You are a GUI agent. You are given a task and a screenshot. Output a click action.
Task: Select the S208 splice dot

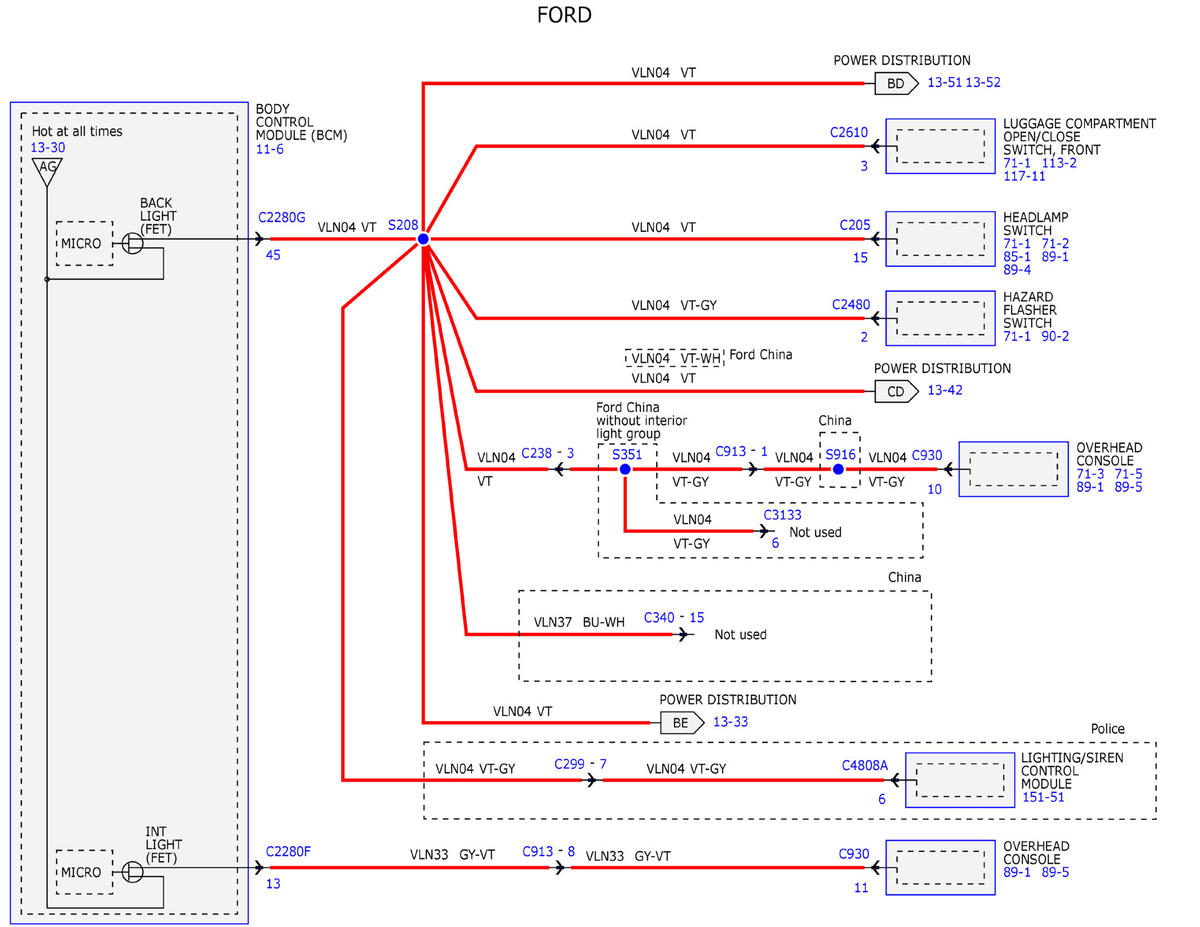[423, 239]
